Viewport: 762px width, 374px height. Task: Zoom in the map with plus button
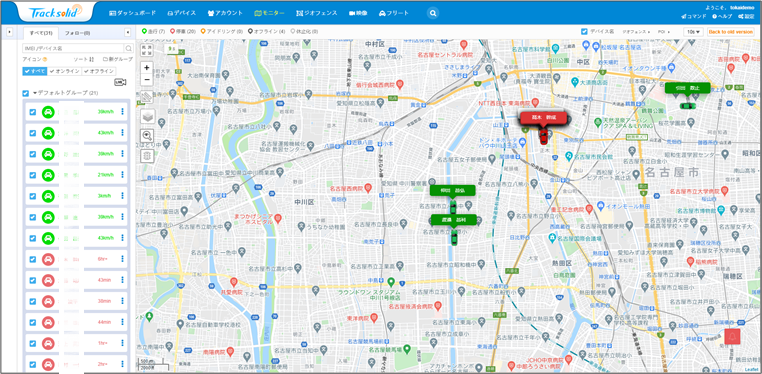tap(147, 68)
